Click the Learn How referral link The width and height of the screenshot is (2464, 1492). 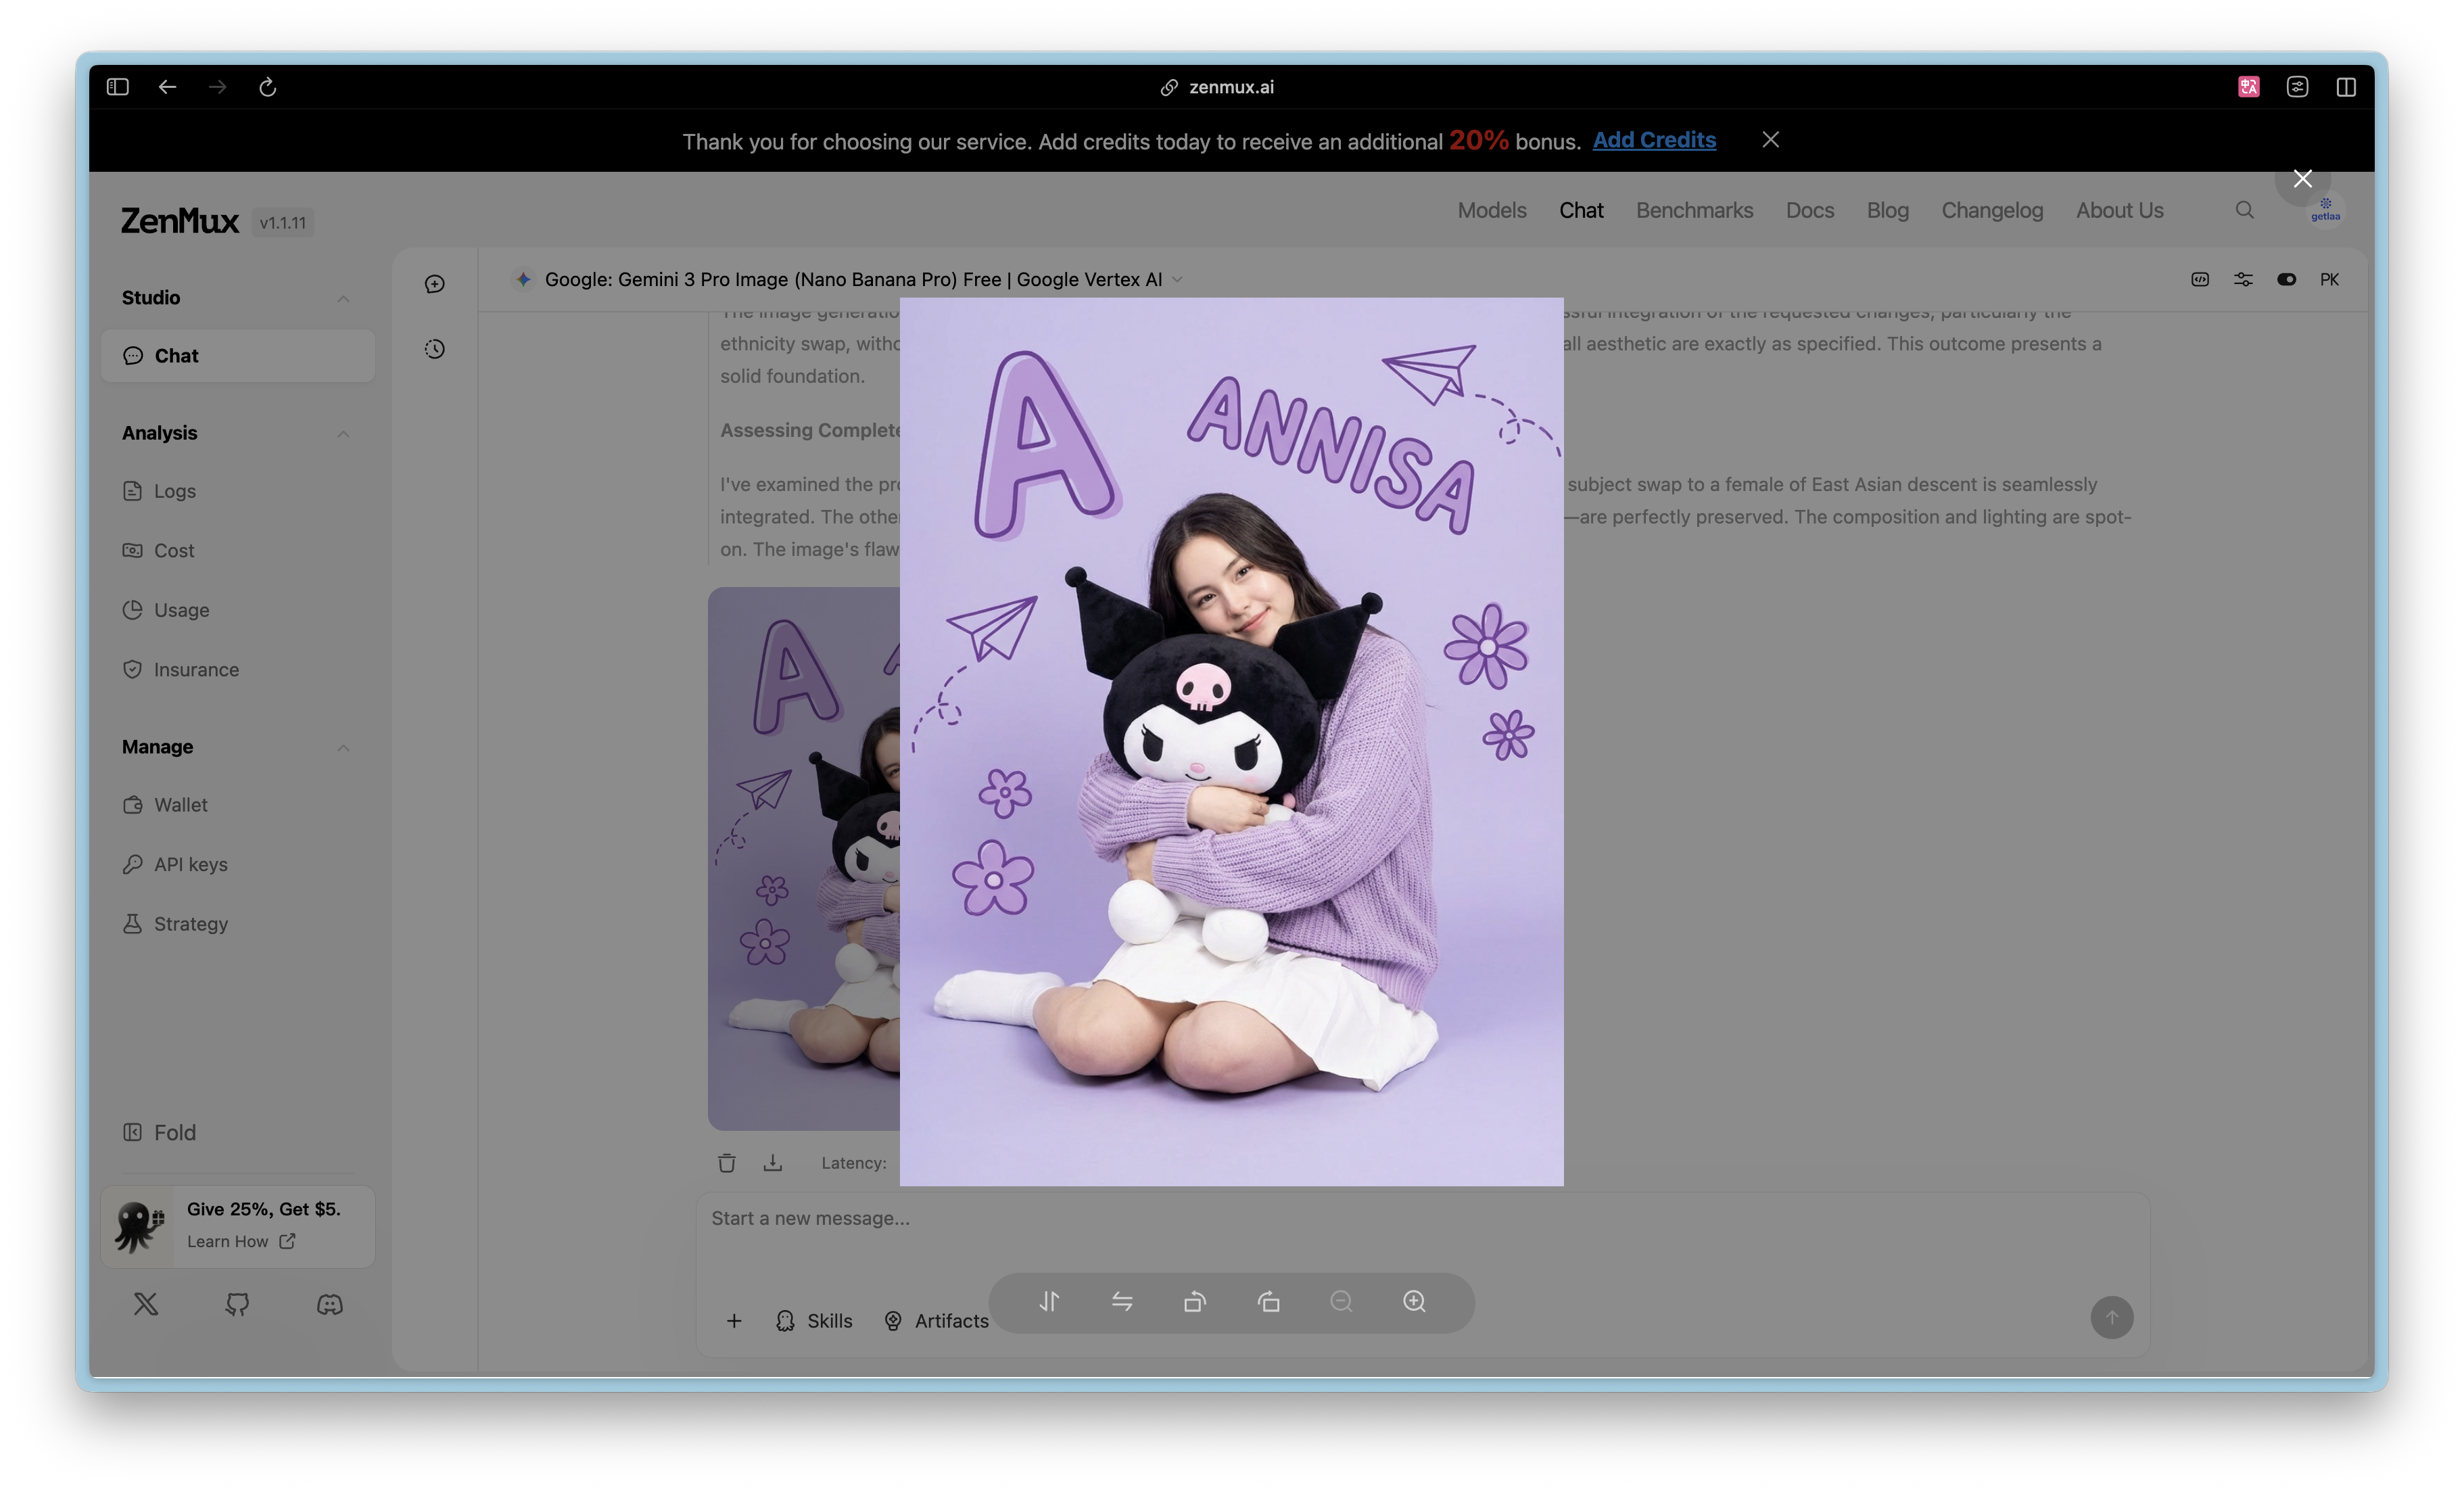(x=241, y=1241)
